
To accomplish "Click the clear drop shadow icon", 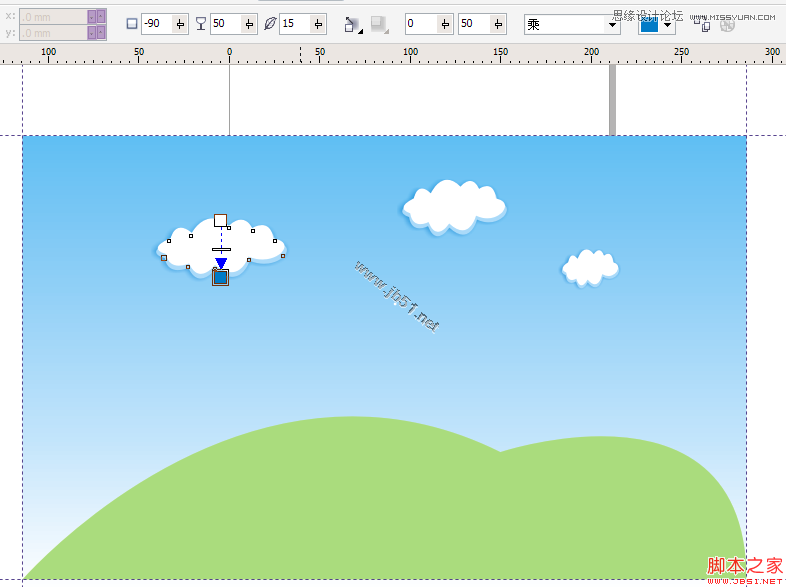I will [x=727, y=25].
